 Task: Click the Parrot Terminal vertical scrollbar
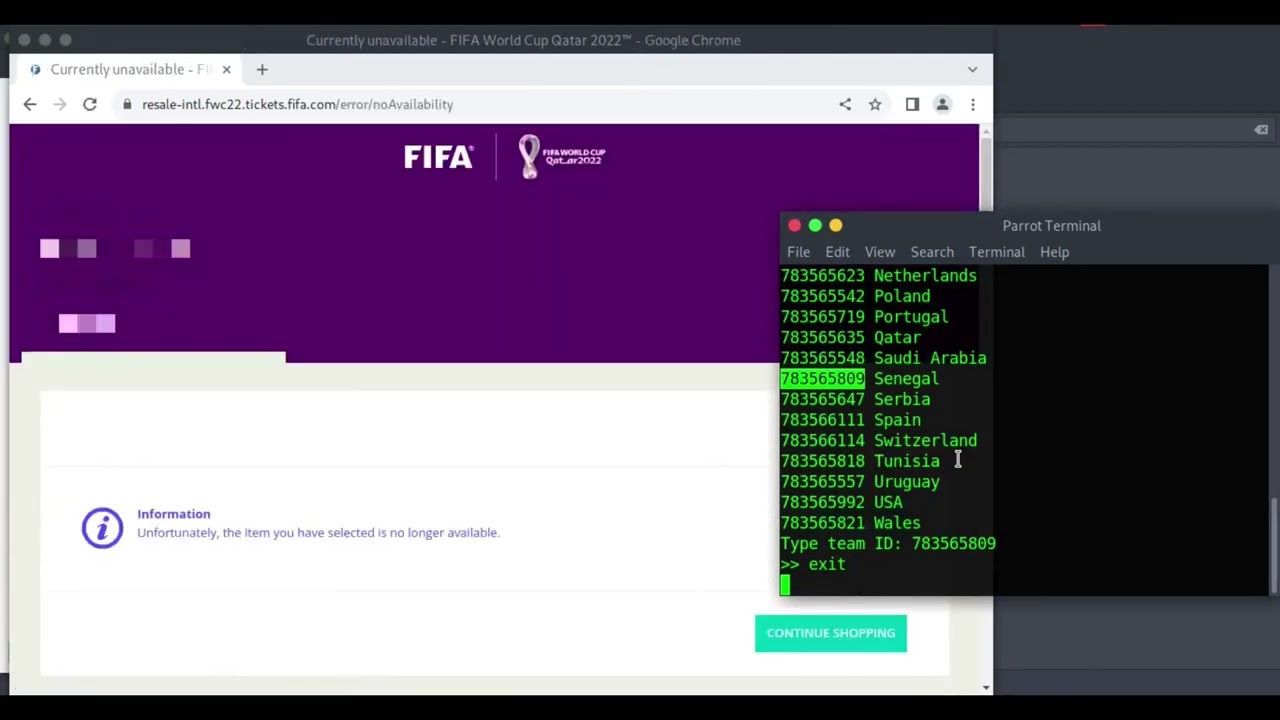(x=1274, y=544)
